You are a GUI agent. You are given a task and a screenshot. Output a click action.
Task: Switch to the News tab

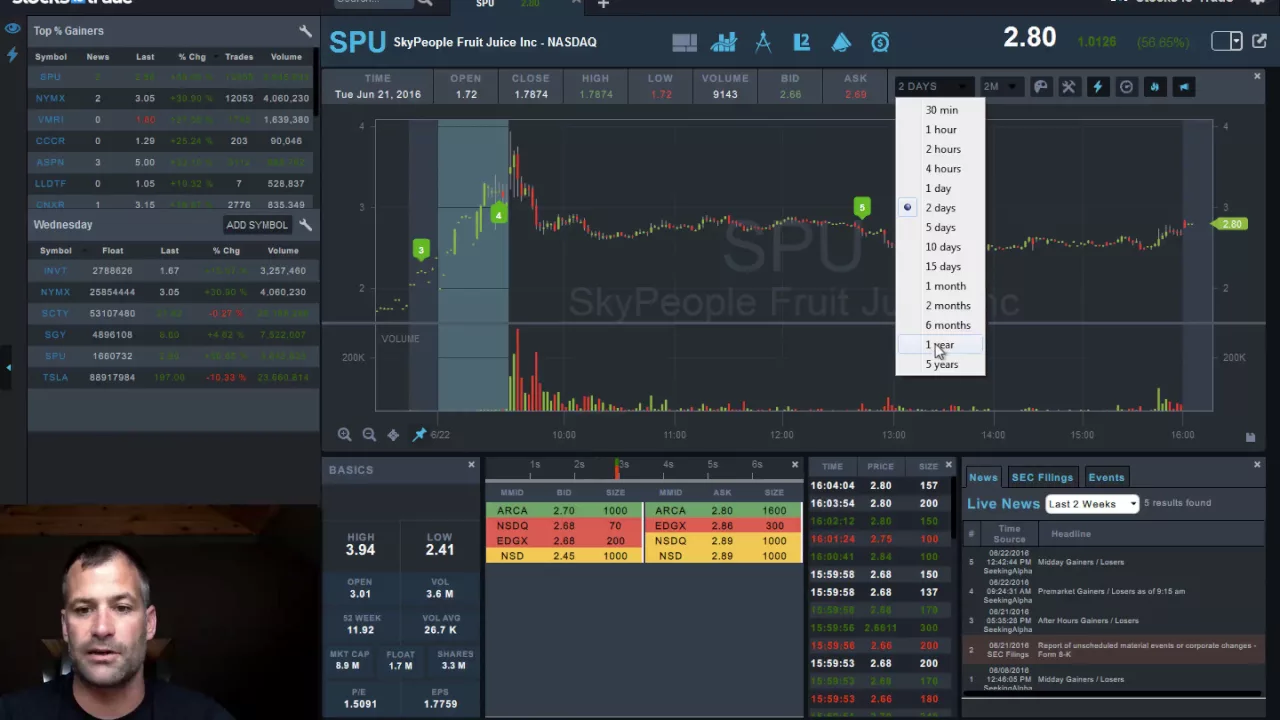click(x=982, y=478)
